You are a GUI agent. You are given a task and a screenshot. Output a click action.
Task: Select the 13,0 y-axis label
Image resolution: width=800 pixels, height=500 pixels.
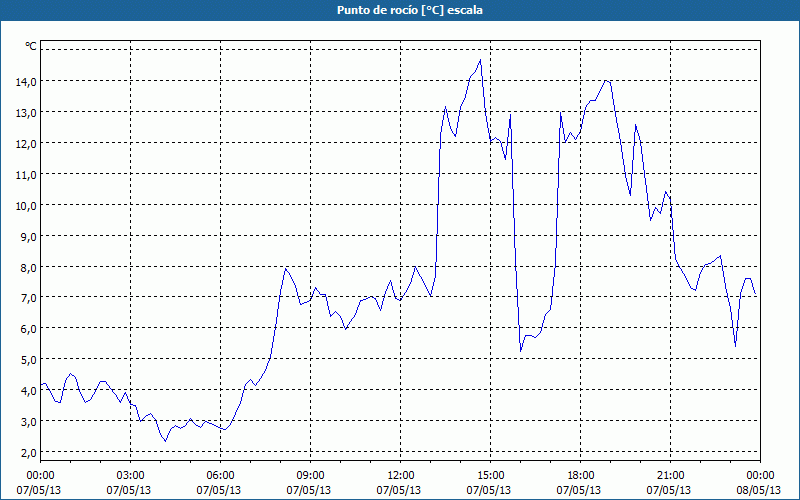click(x=26, y=113)
